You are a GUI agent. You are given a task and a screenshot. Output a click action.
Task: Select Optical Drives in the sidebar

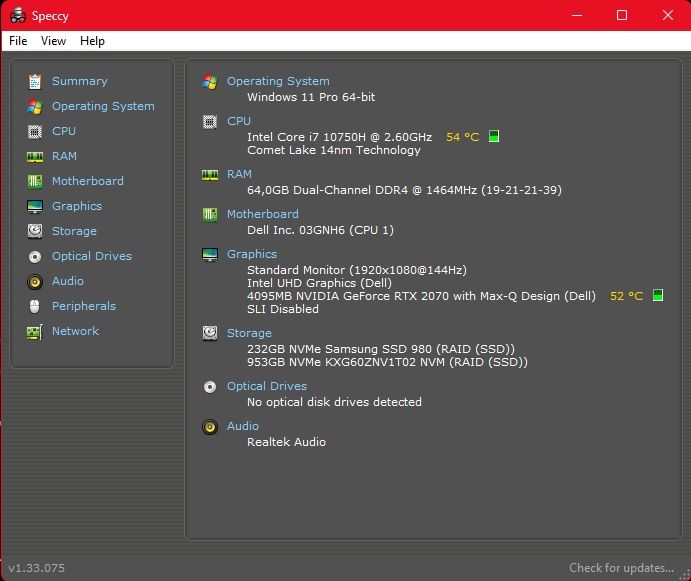(92, 256)
